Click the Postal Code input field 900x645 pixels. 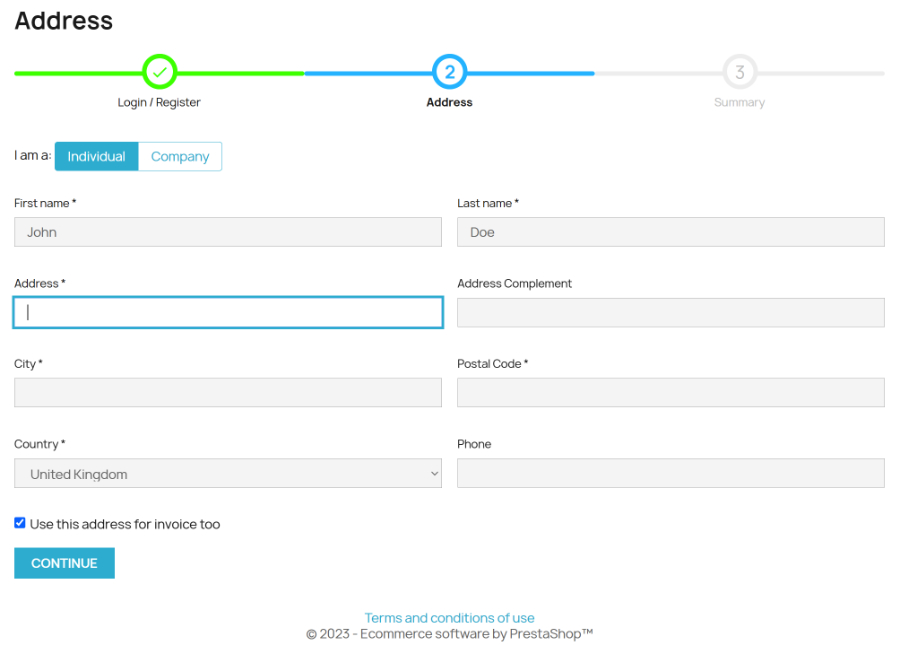point(670,393)
